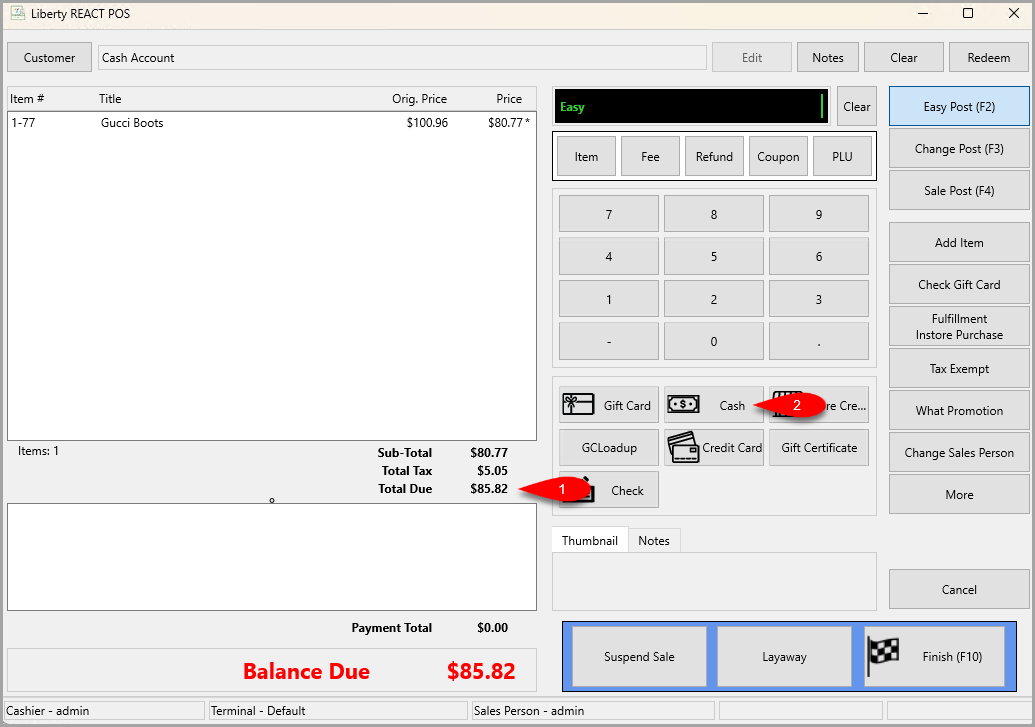Screen dimensions: 1035x727
Task: Click the Redeem button
Action: (x=989, y=57)
